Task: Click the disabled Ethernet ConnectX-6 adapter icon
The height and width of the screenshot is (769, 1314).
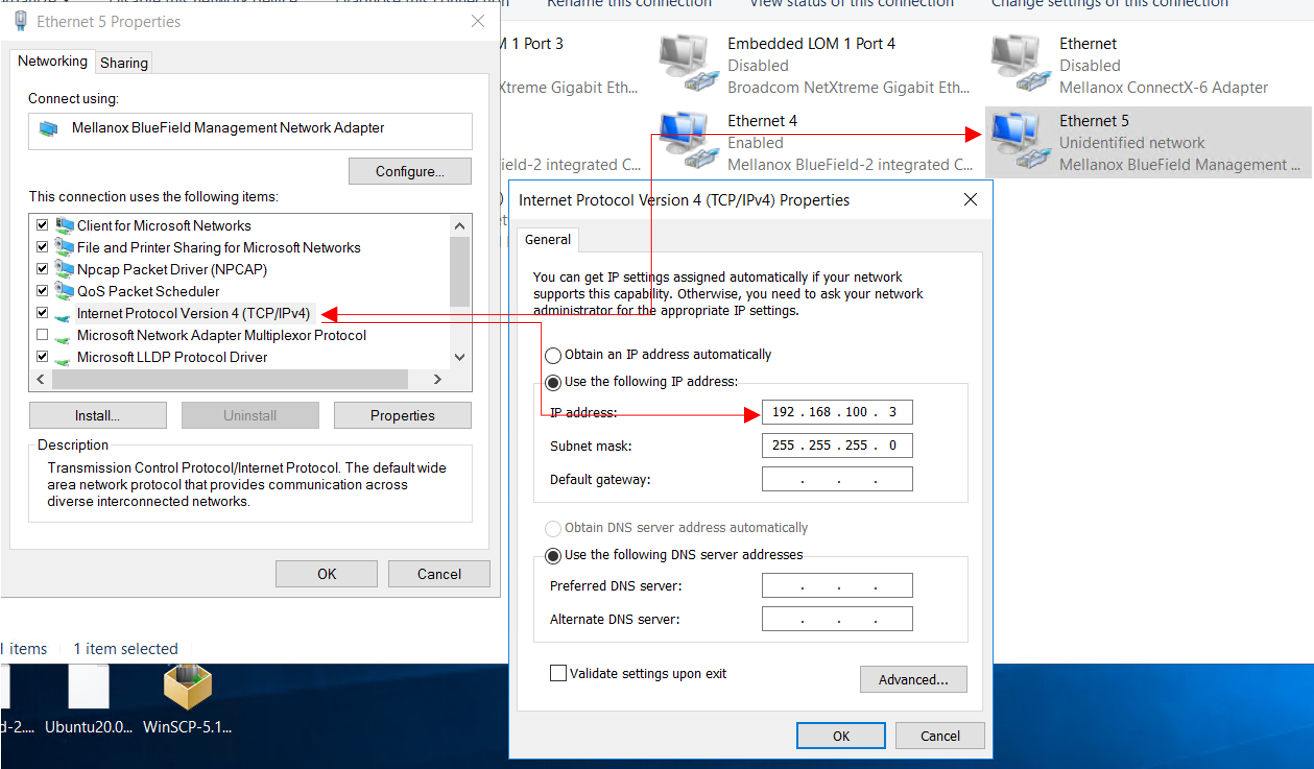Action: pos(1020,65)
